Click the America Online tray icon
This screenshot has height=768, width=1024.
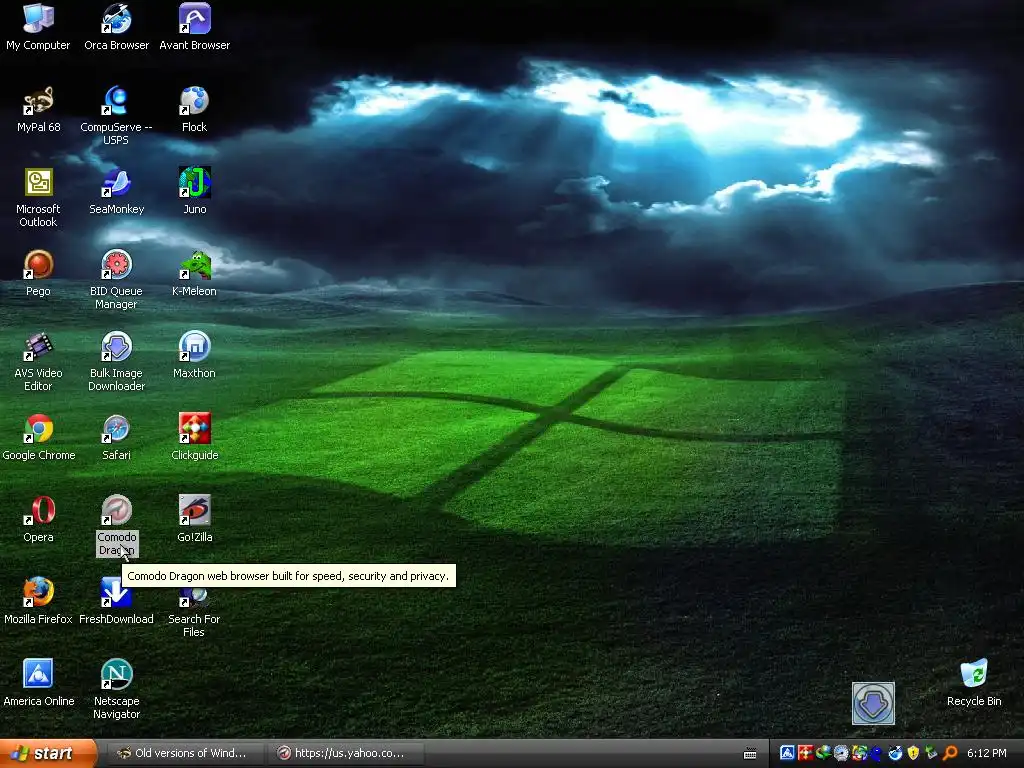pyautogui.click(x=788, y=753)
